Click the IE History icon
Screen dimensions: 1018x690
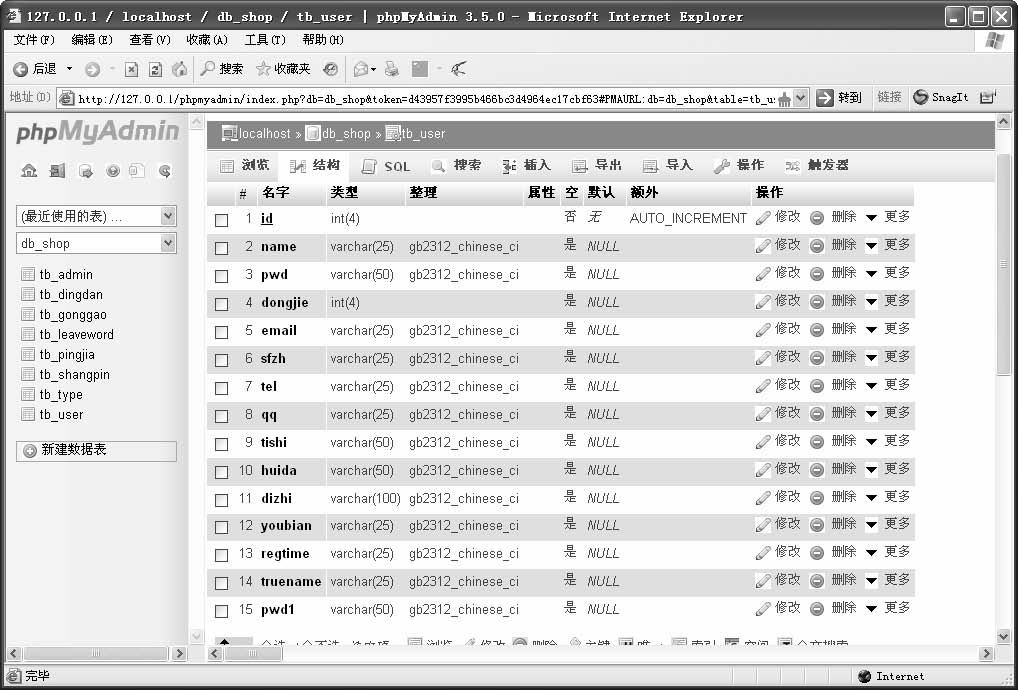click(x=330, y=69)
